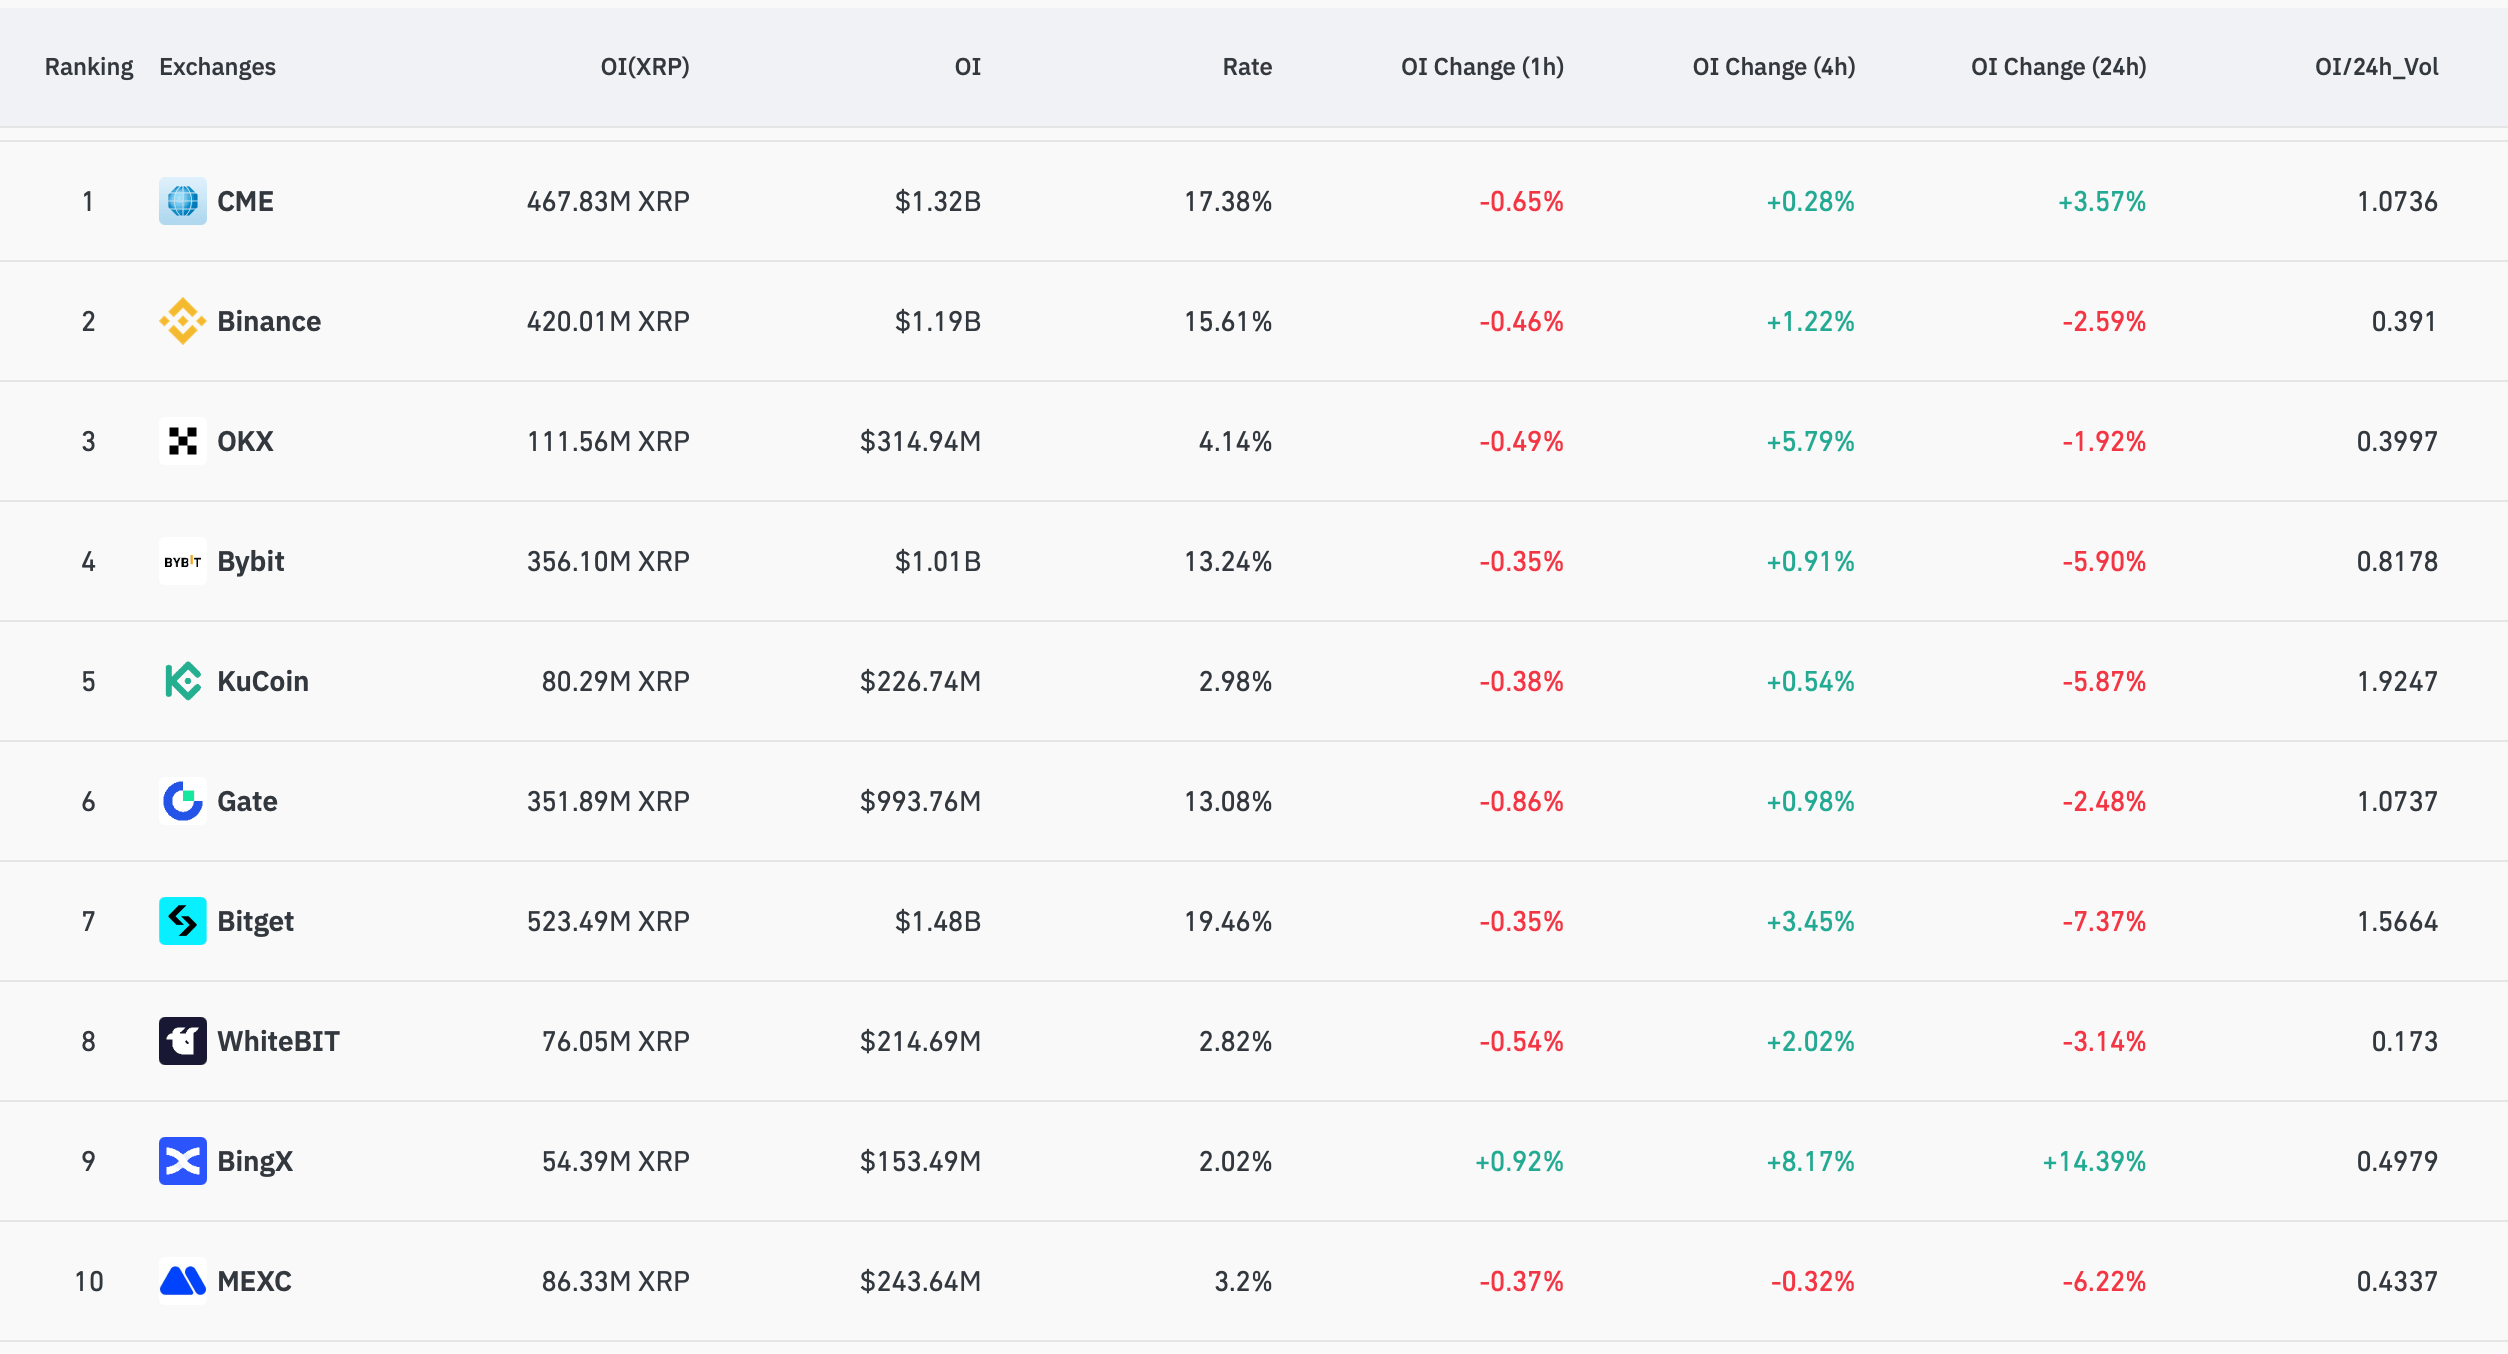Sort by OI/24h_Vol column header
The height and width of the screenshot is (1354, 2508).
tap(2376, 67)
